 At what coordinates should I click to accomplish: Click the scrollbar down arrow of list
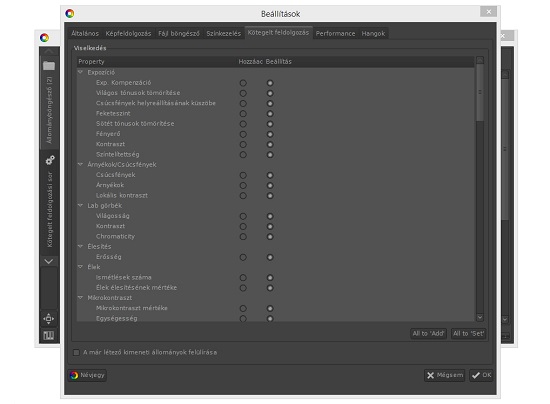(480, 318)
